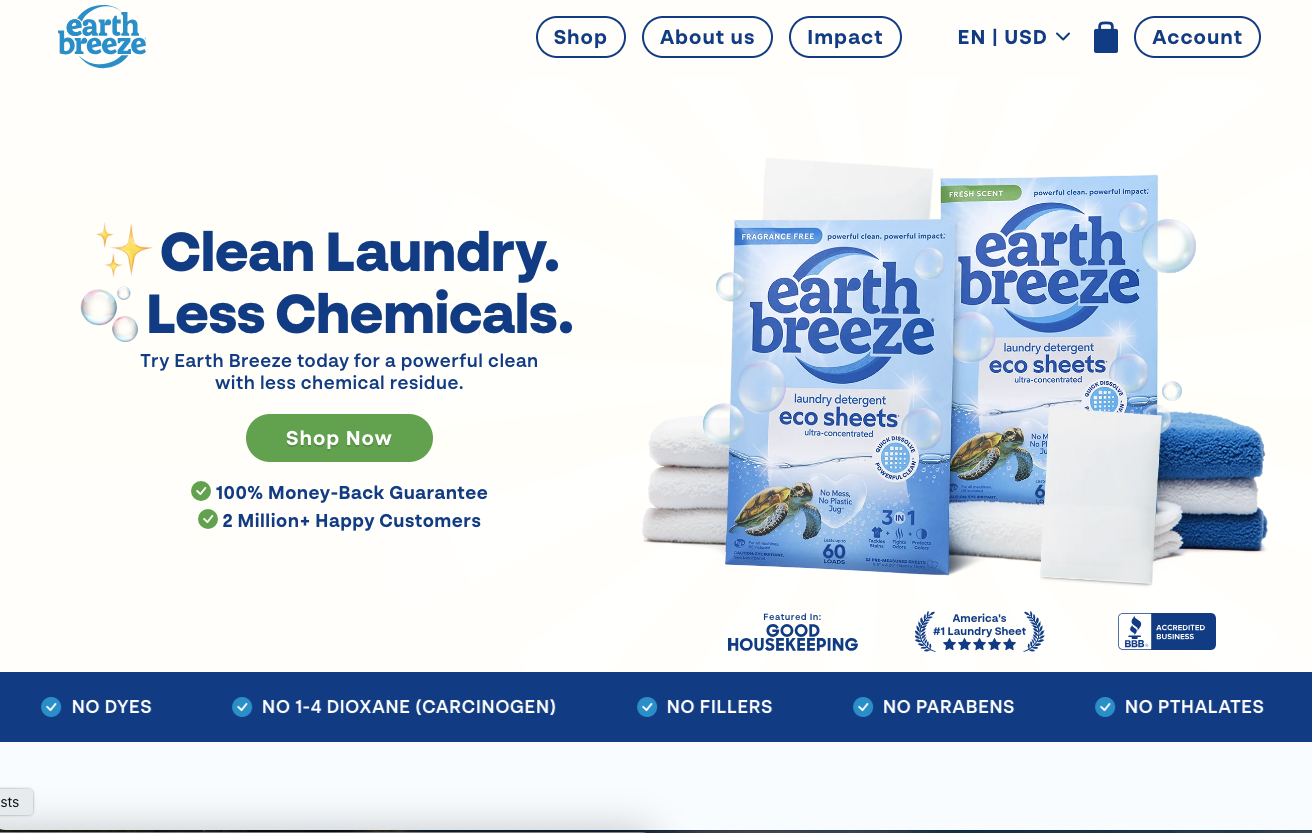This screenshot has height=833, width=1312.
Task: Open the Account button
Action: [1197, 37]
